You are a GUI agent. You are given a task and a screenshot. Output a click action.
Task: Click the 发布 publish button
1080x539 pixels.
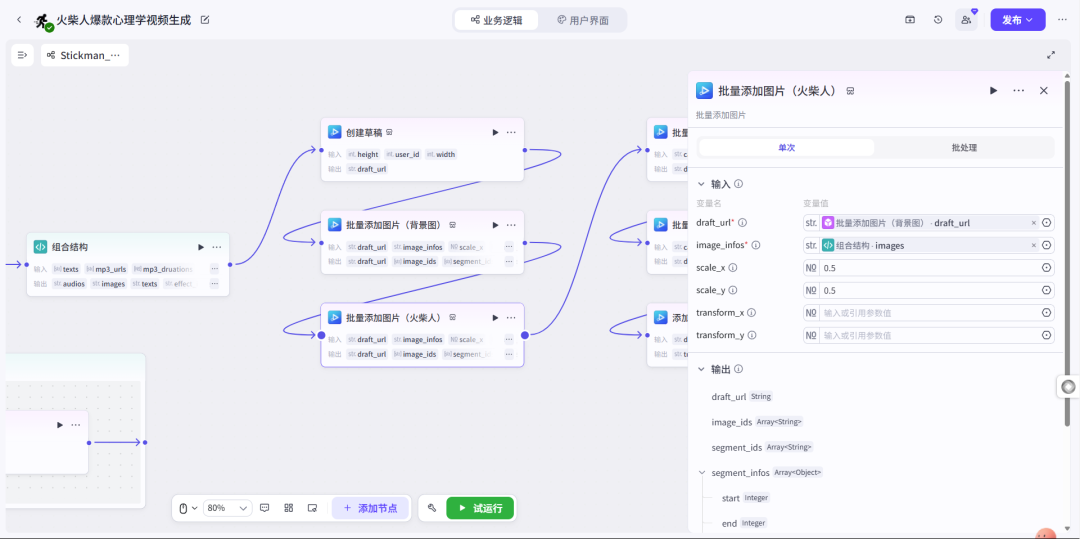(x=1017, y=20)
